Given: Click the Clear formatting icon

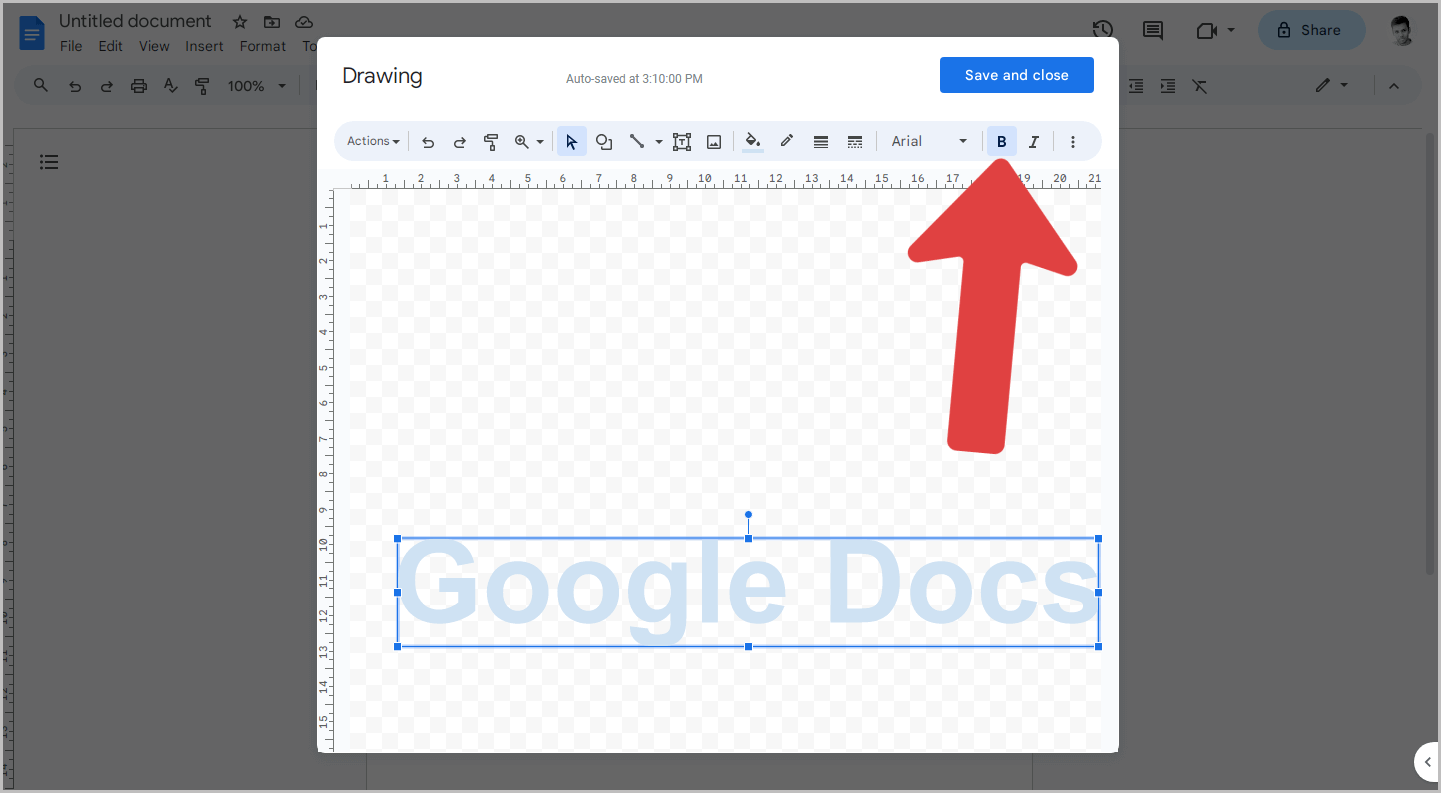Looking at the screenshot, I should coord(1200,86).
